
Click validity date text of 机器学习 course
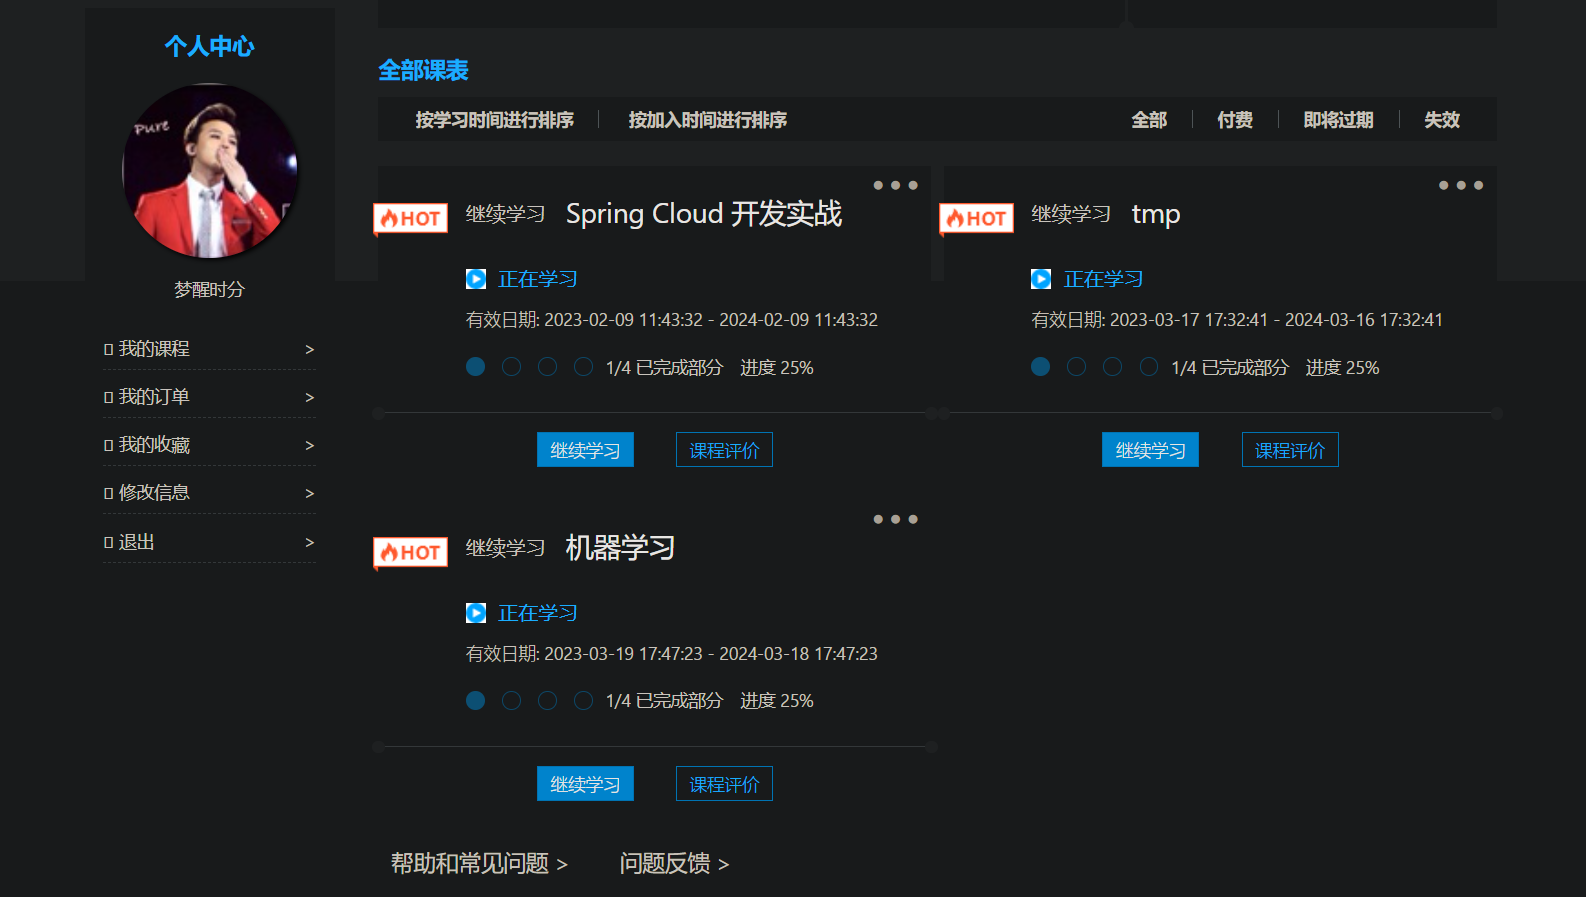click(x=672, y=654)
